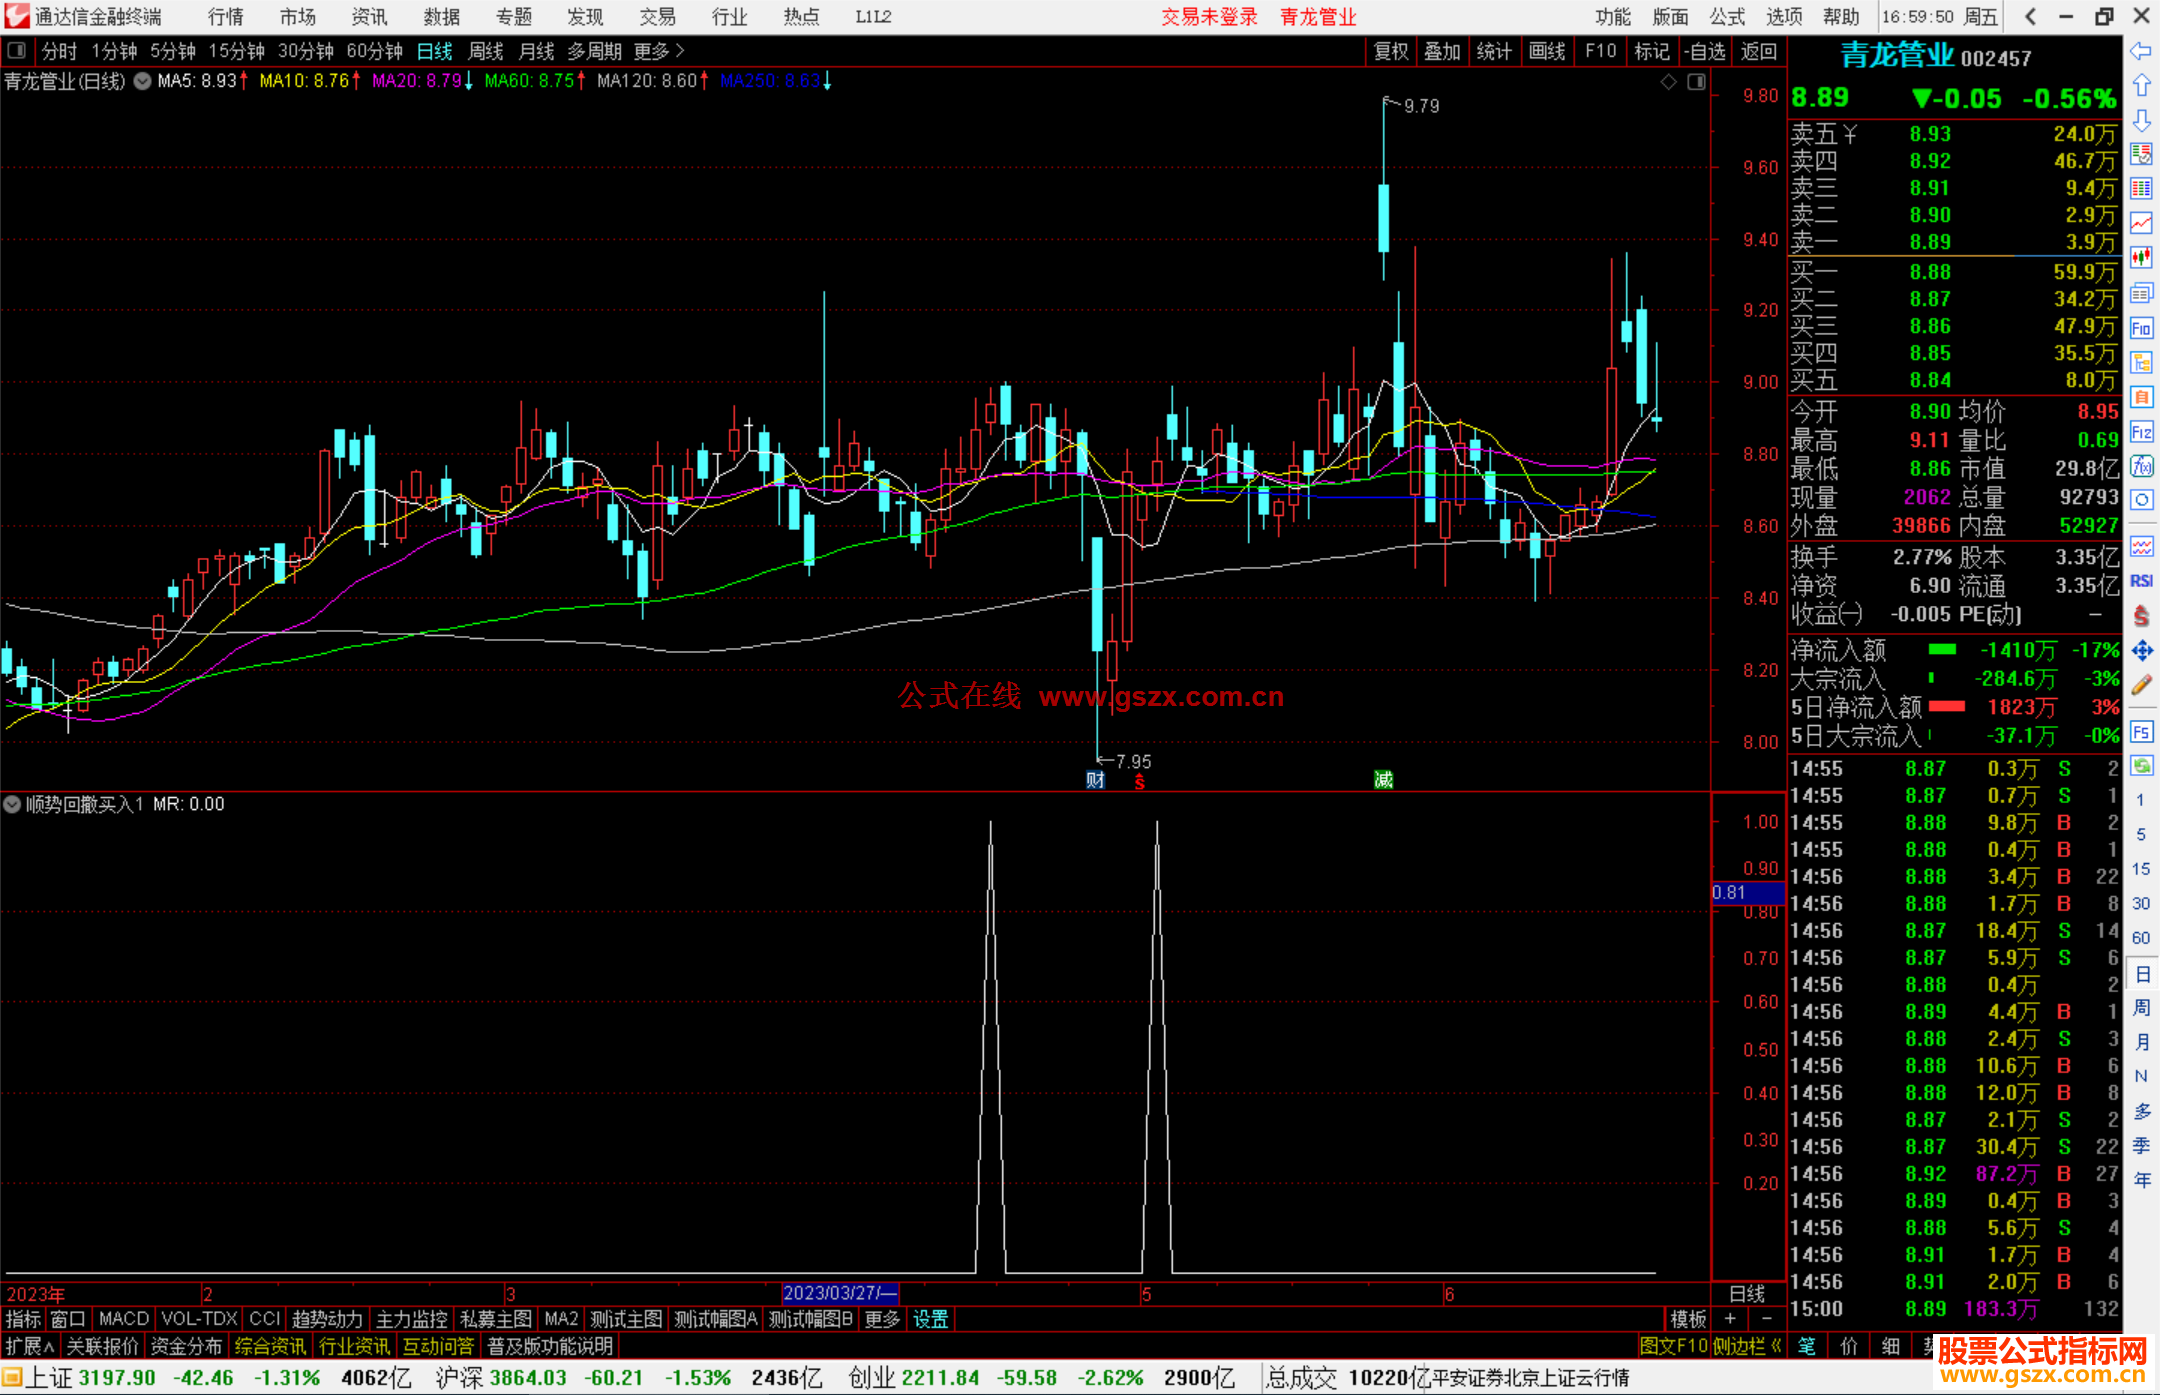Click the move crosshair arrows sidebar icon
2160x1395 pixels.
[x=2141, y=651]
